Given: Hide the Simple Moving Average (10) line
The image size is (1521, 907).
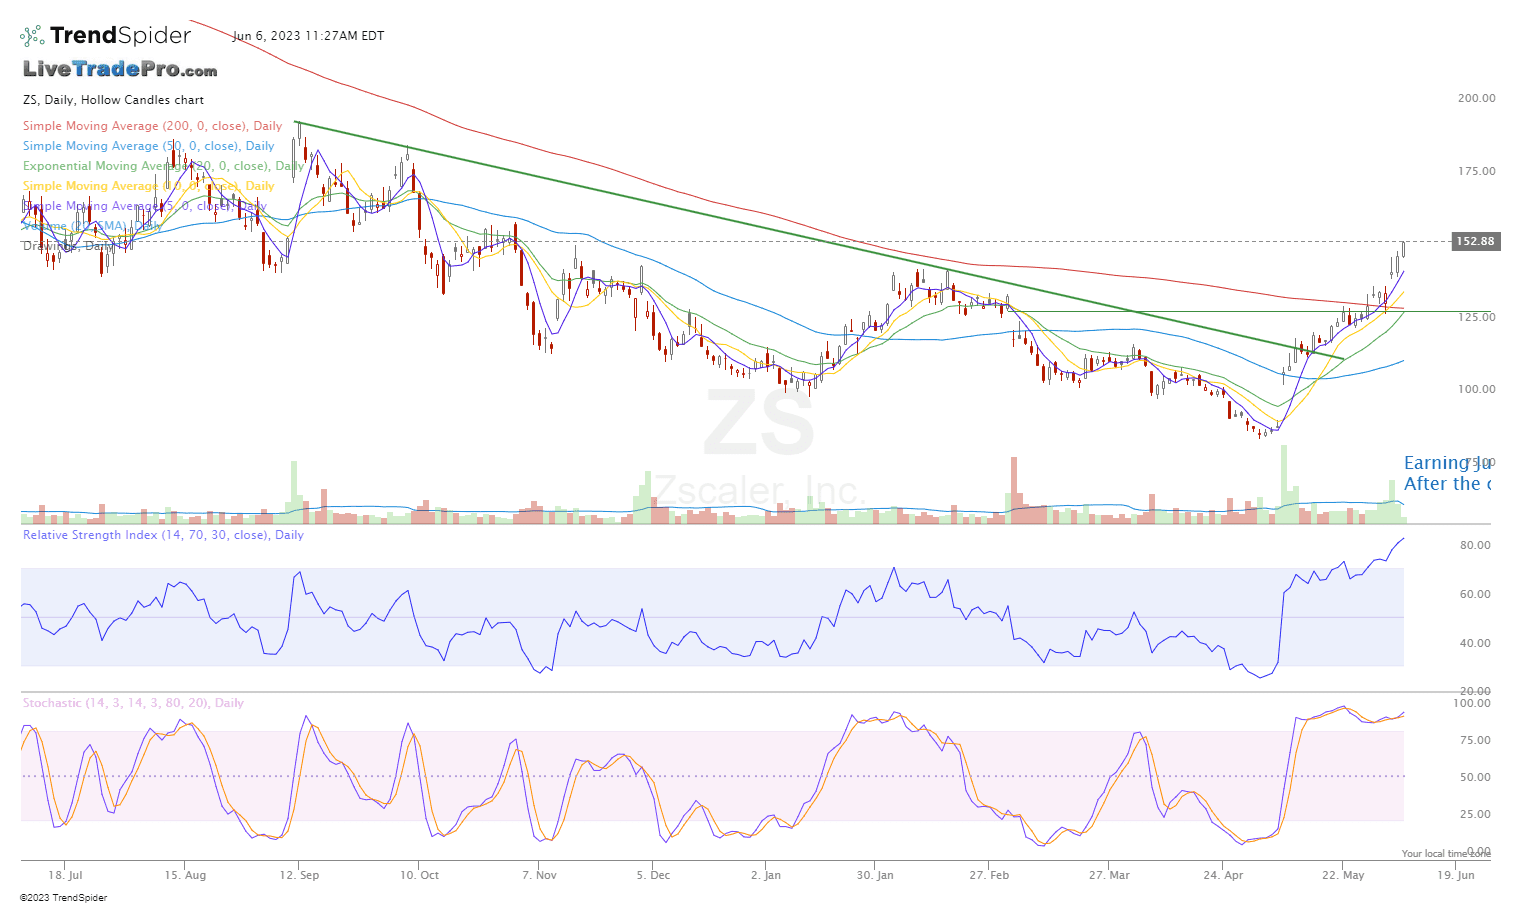Looking at the screenshot, I should [x=148, y=185].
